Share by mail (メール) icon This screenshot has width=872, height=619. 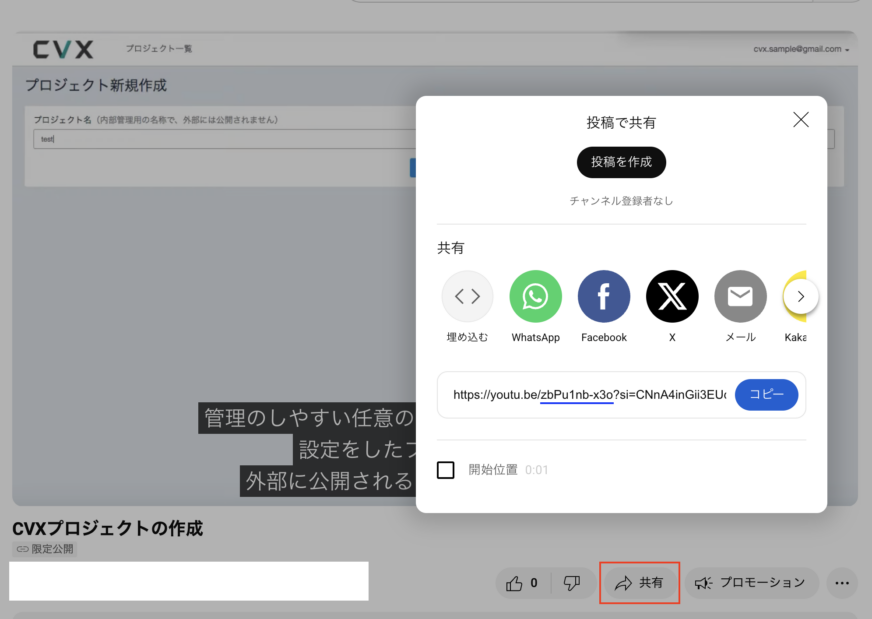click(740, 297)
